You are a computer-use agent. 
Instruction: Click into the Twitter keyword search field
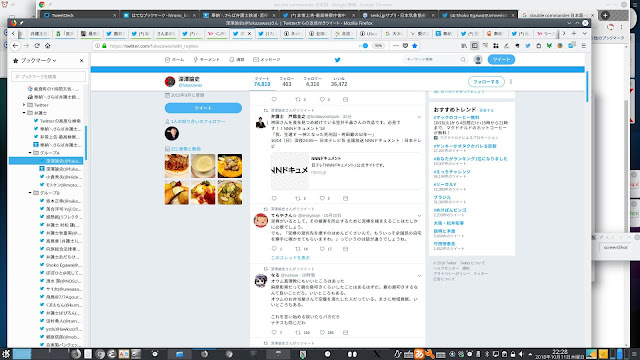pos(432,60)
